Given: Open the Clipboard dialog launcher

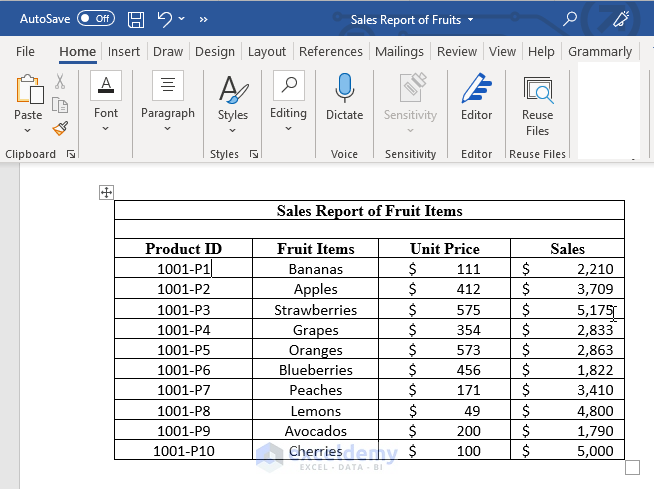Looking at the screenshot, I should pos(71,154).
